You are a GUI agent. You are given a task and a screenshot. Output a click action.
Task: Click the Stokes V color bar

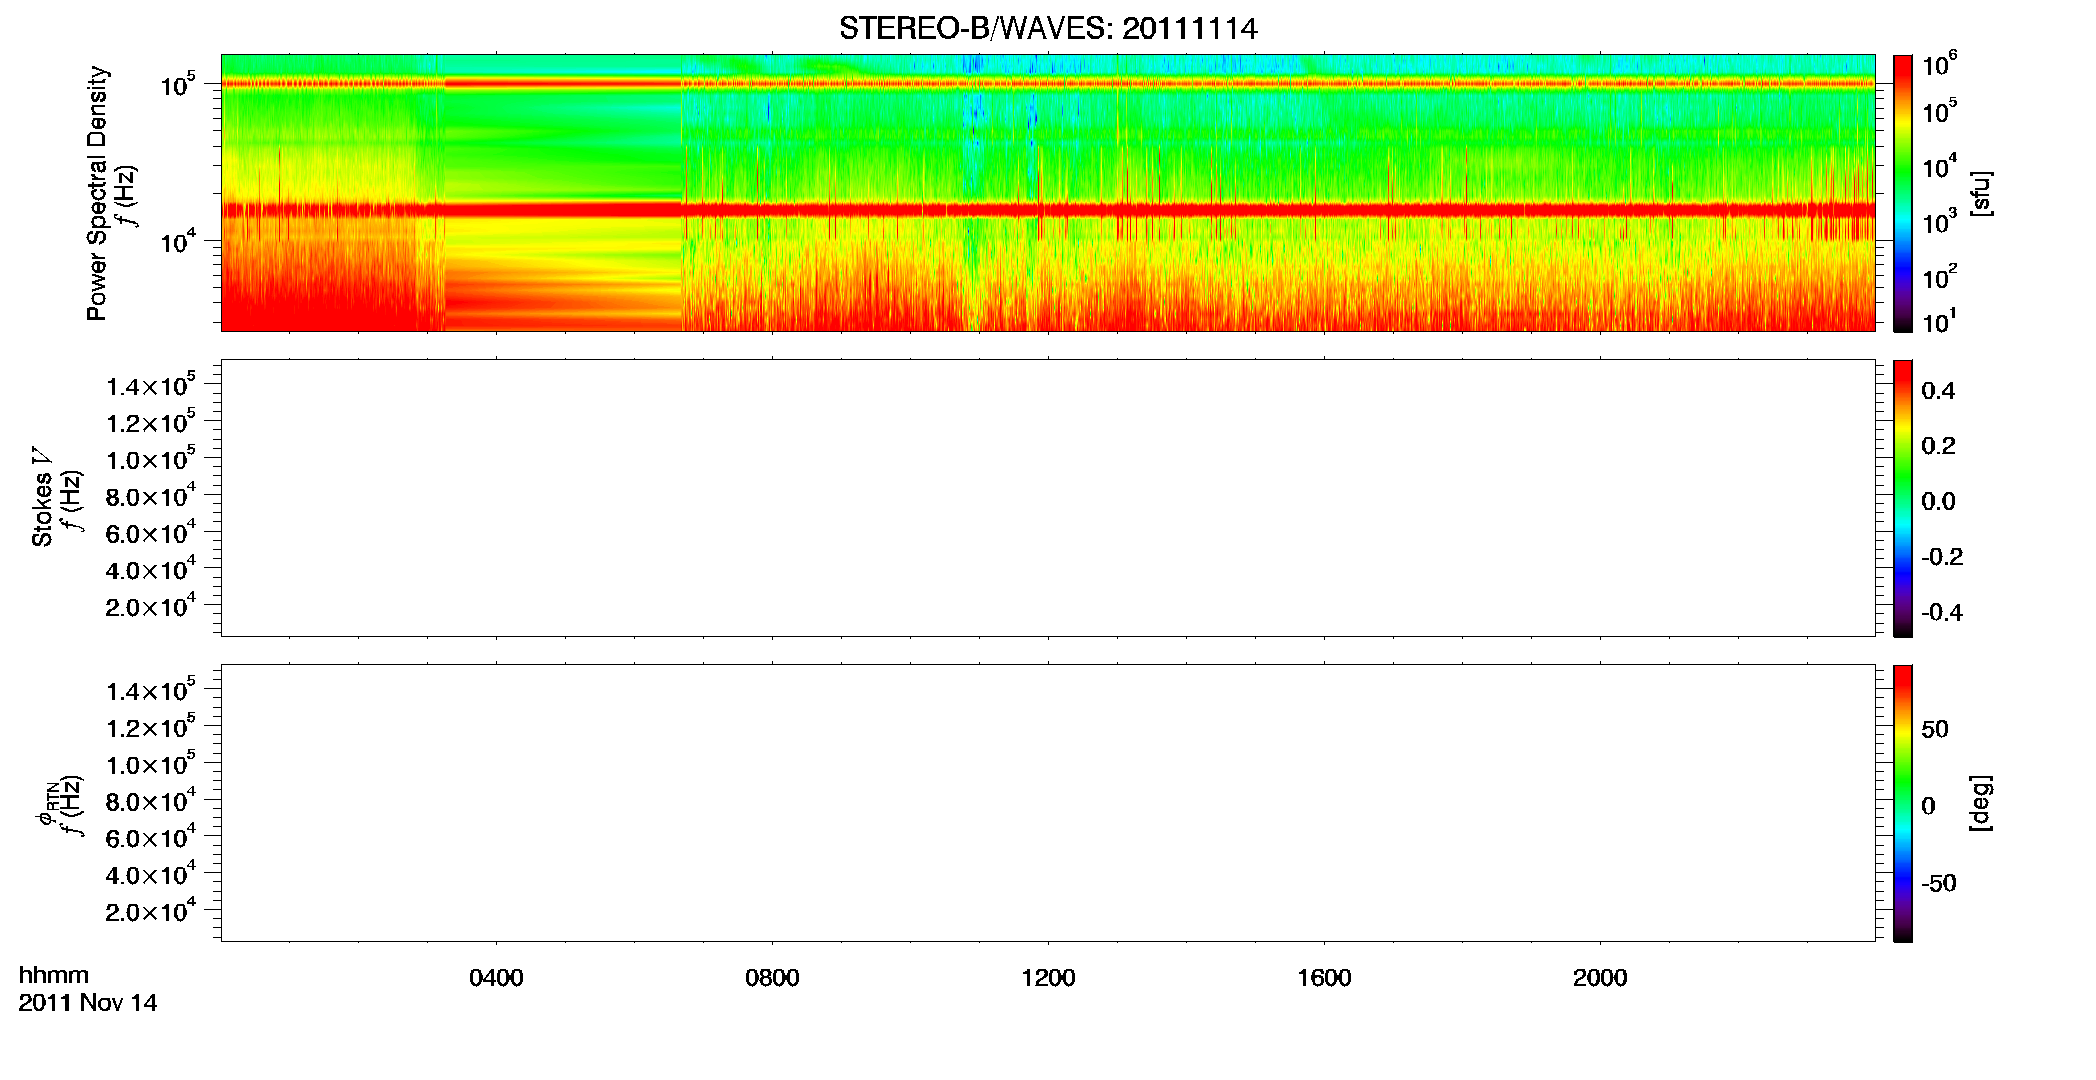pos(1903,498)
